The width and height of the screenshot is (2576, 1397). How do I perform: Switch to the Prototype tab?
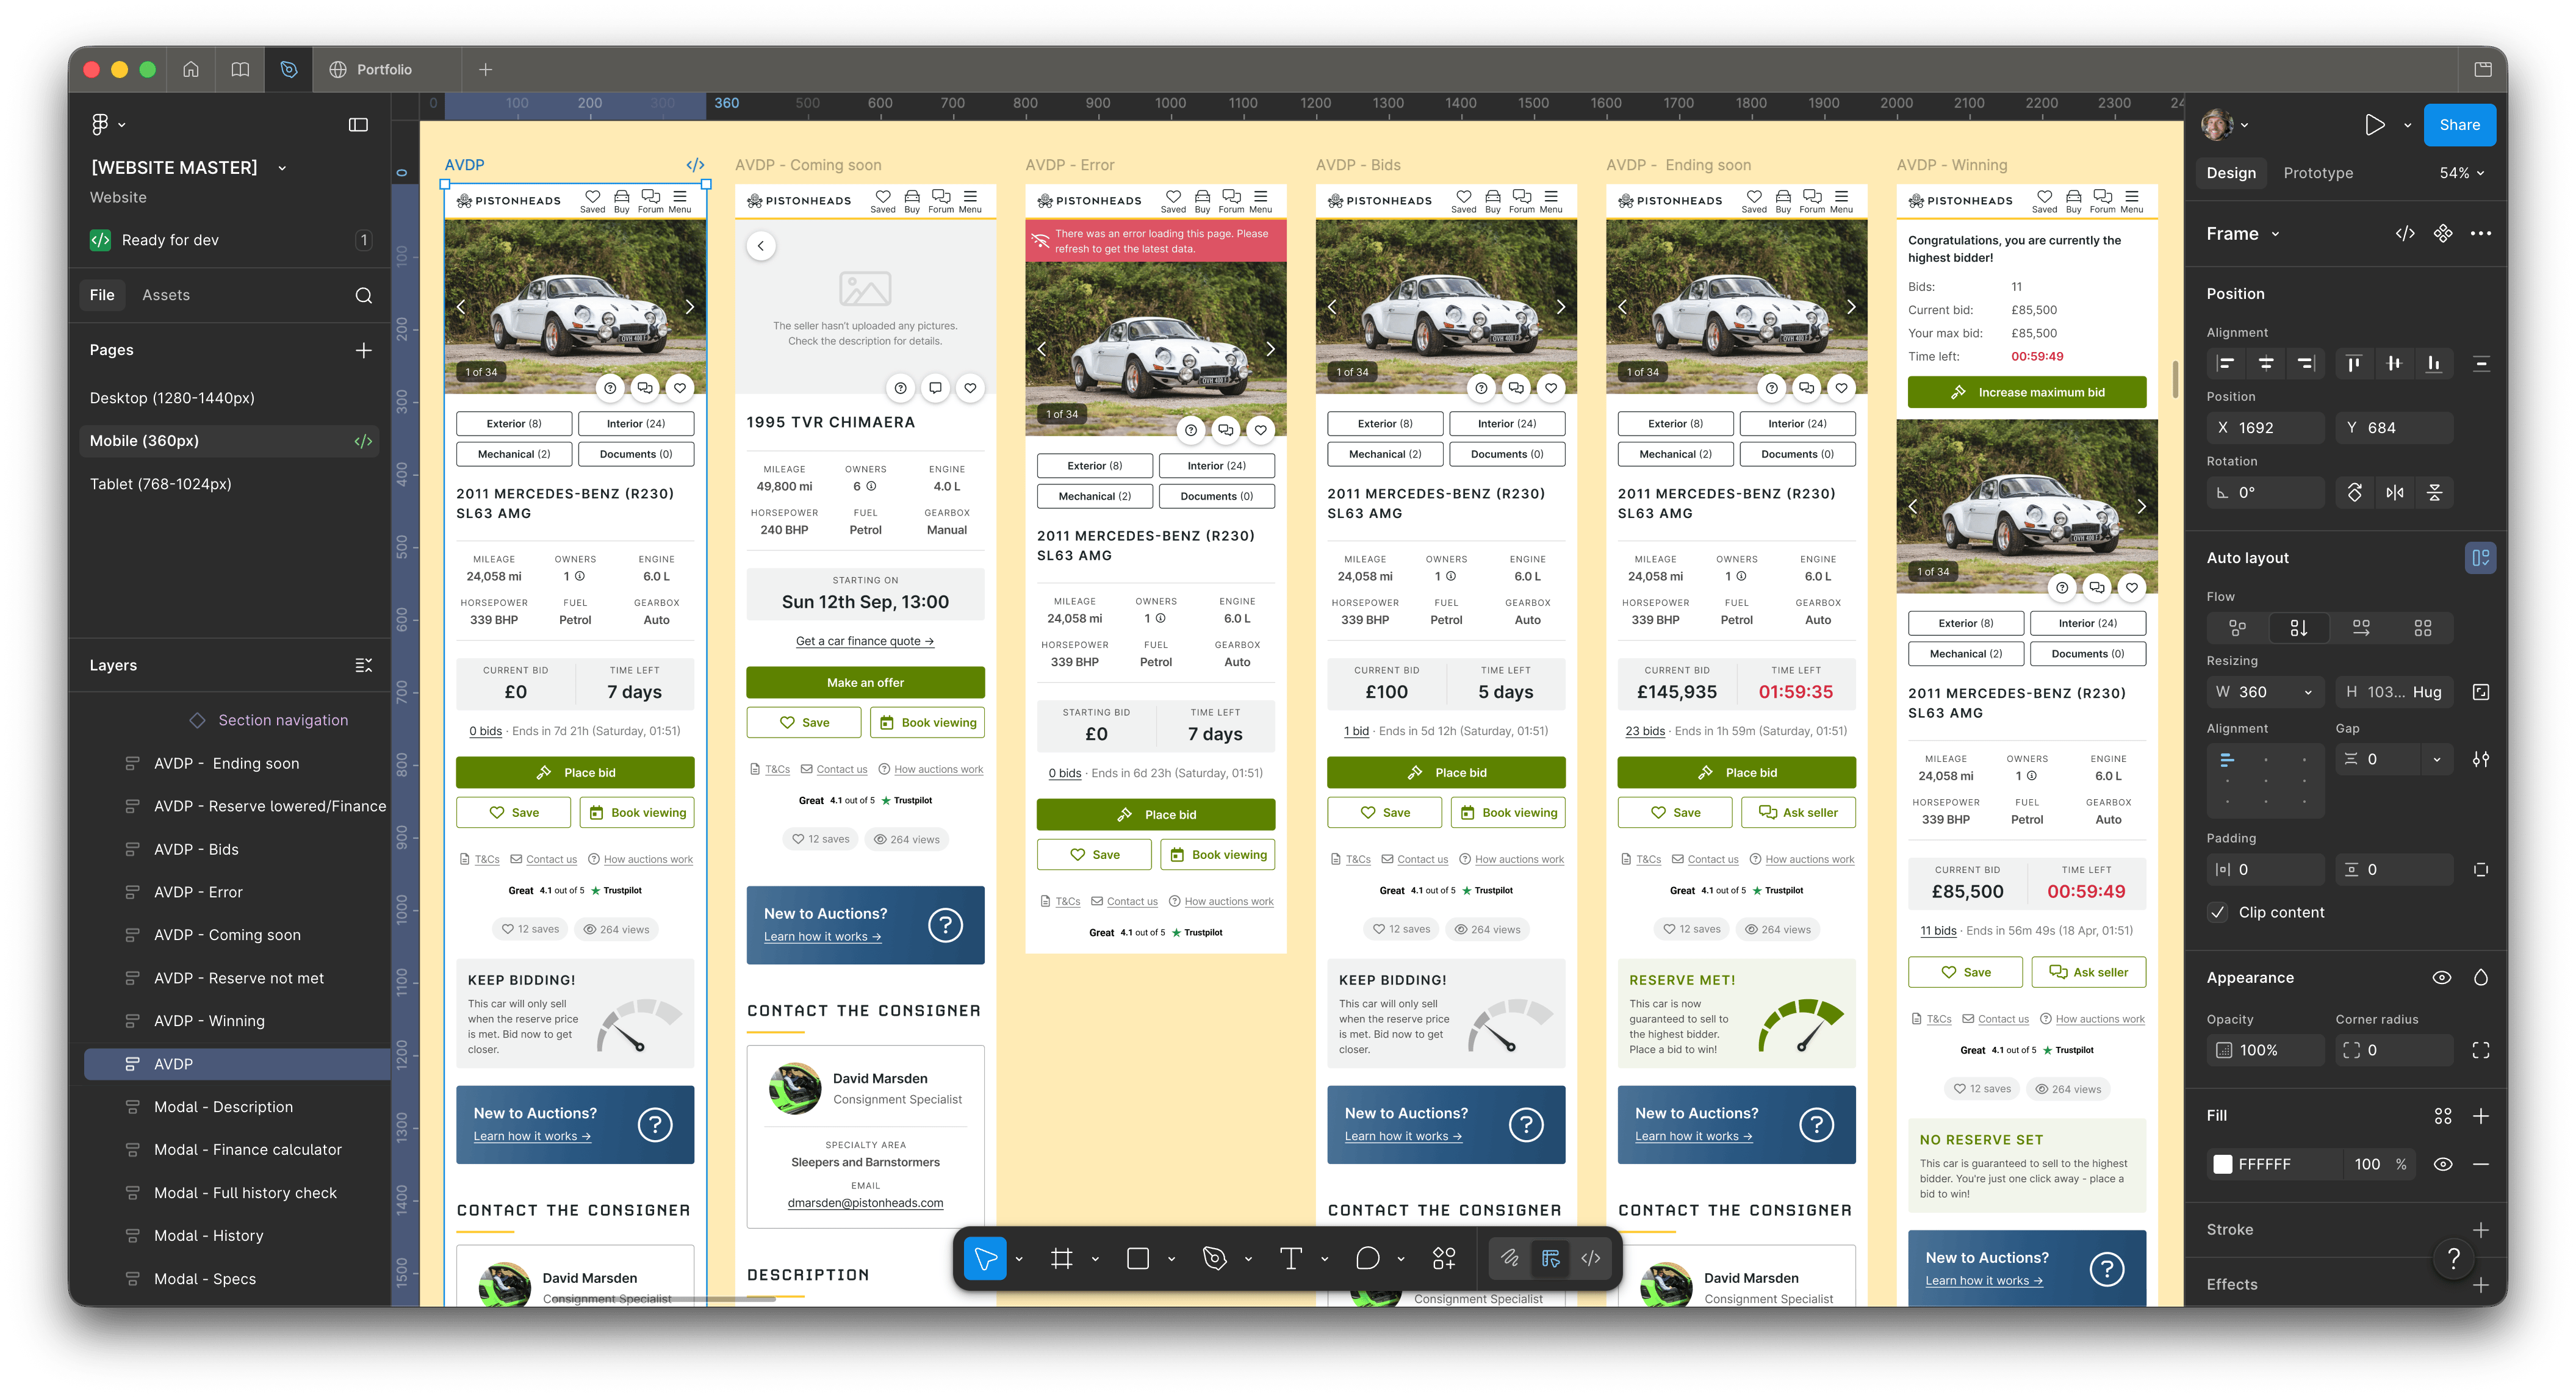pos(2318,173)
